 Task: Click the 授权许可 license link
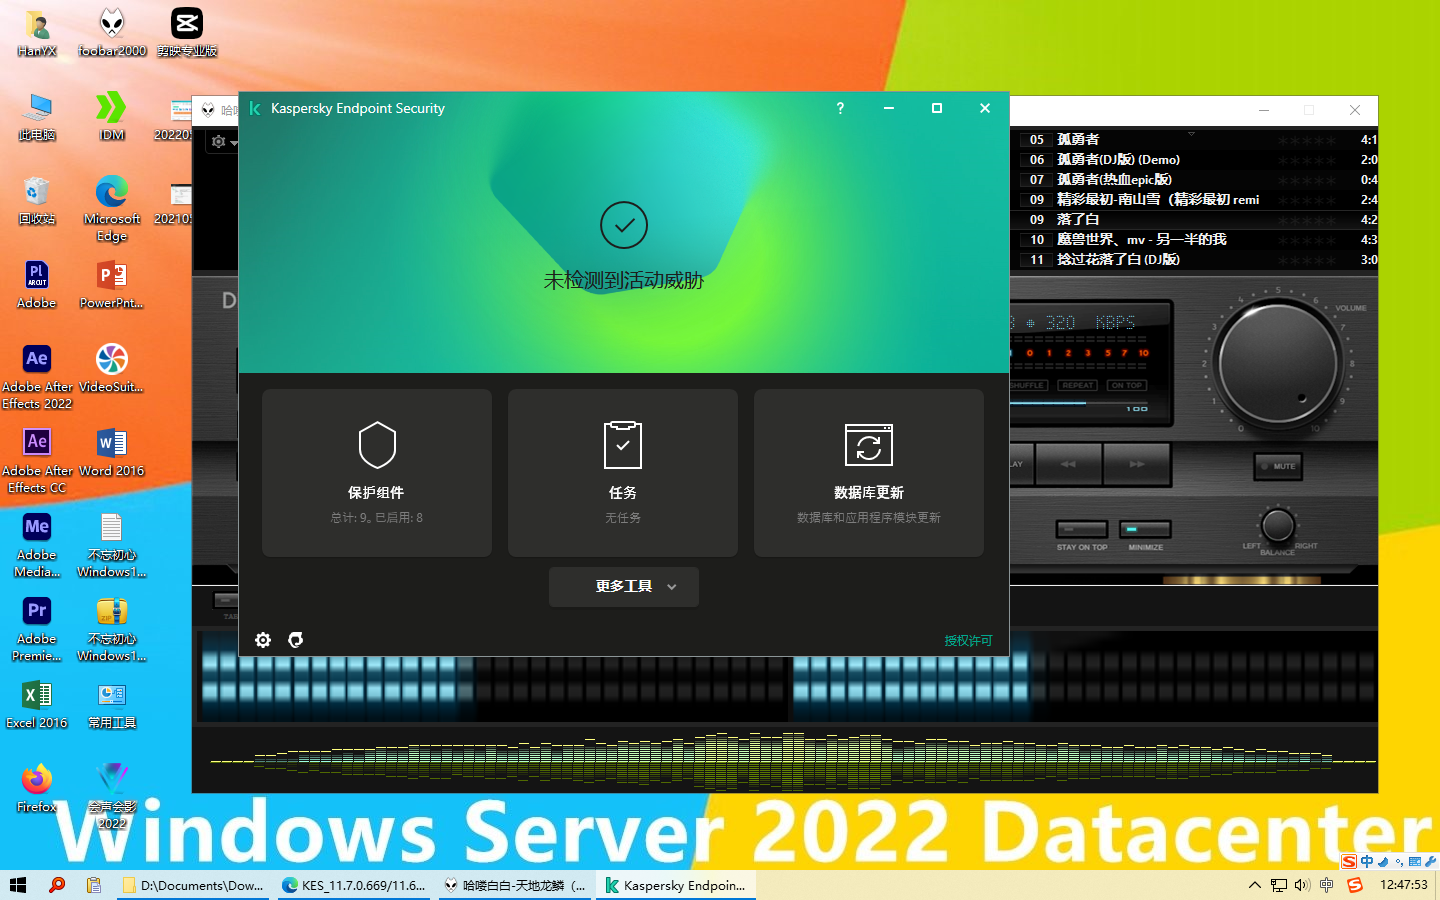tap(968, 641)
